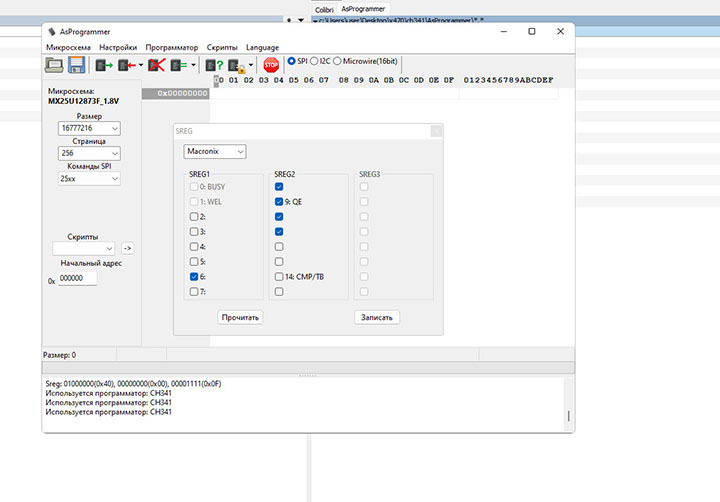Stop the operation with the STOP sign icon
This screenshot has width=720, height=502.
(x=271, y=65)
